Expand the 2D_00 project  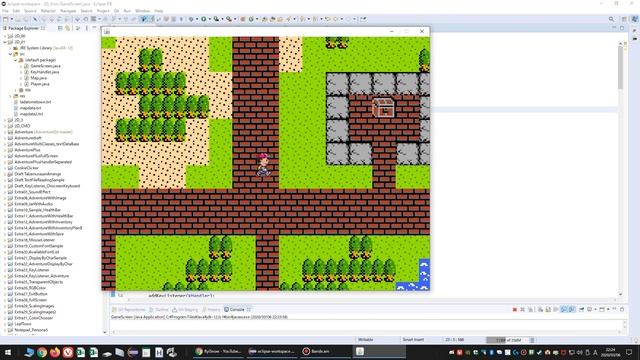[5, 36]
